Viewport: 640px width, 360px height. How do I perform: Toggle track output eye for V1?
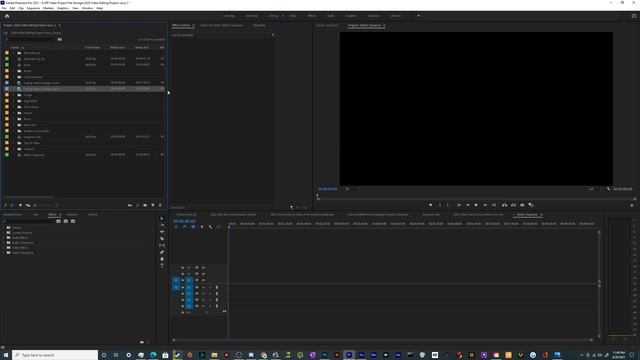[203, 280]
